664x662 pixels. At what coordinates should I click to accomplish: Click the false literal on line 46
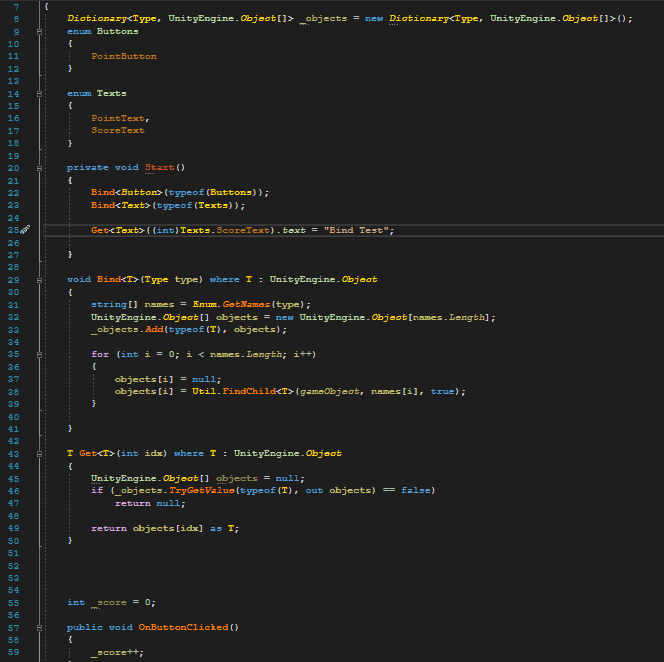click(415, 490)
